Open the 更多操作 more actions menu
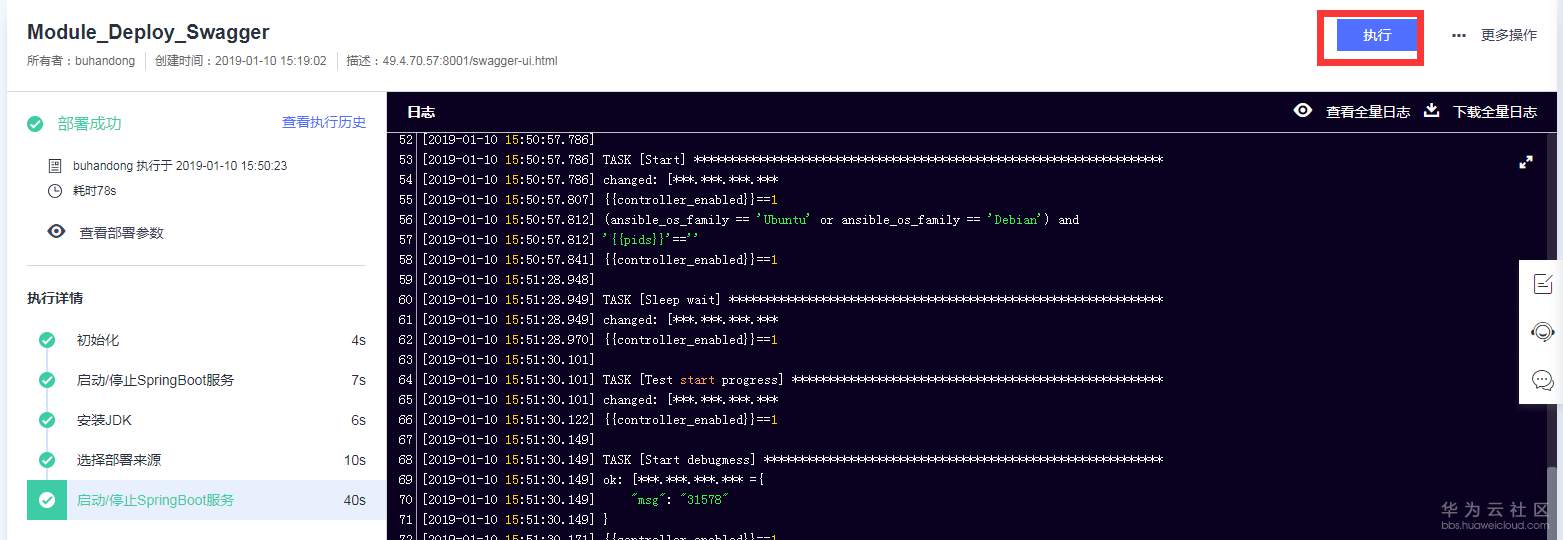 (1508, 35)
